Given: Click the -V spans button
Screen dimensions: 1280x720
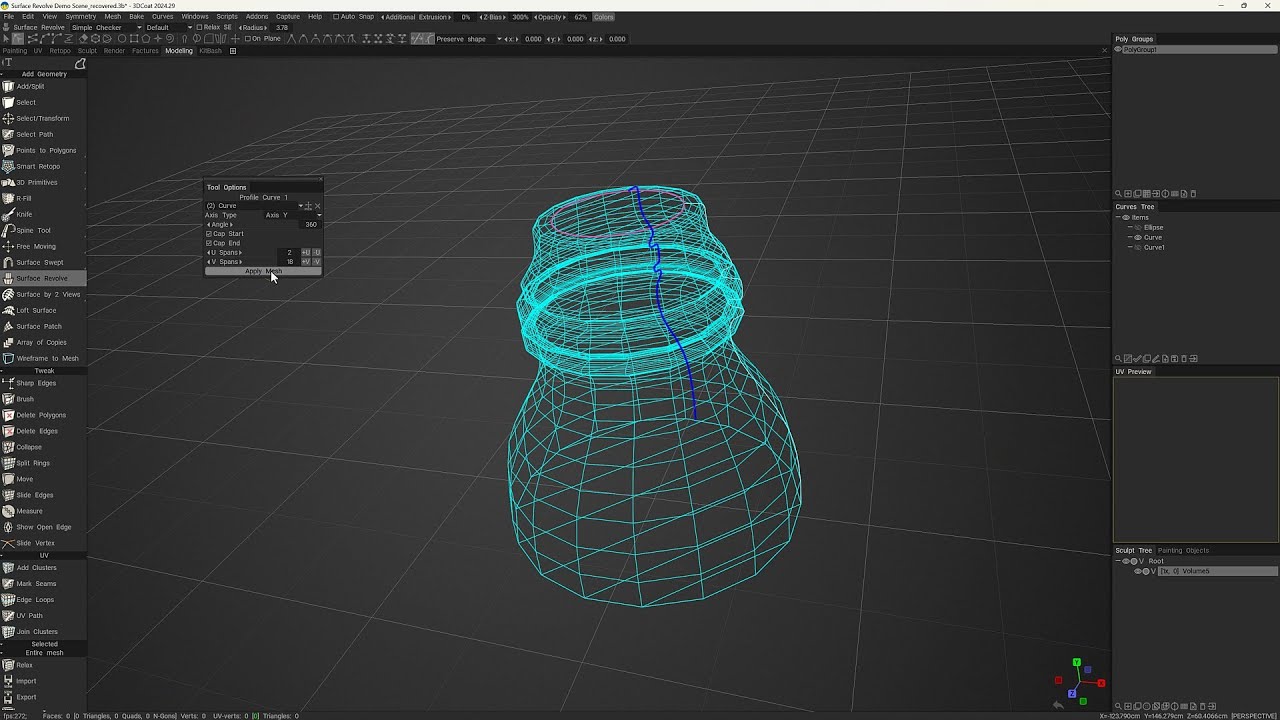Looking at the screenshot, I should tap(316, 262).
